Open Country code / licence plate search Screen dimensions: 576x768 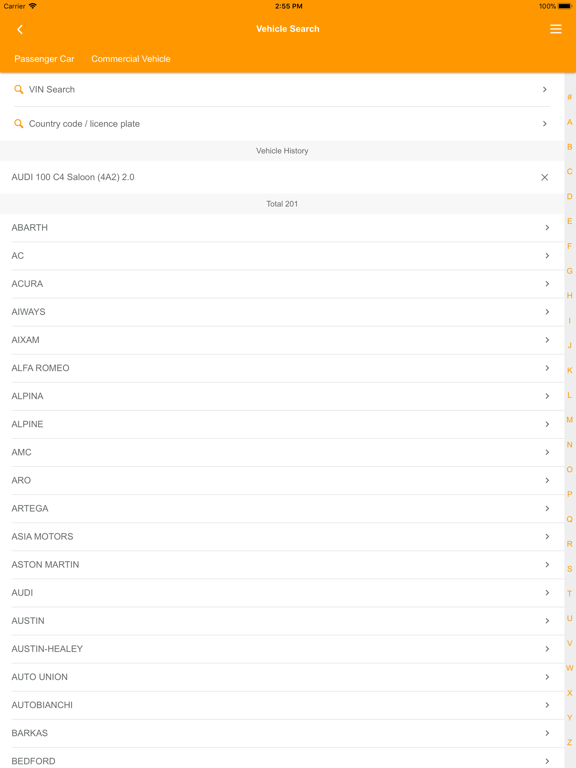click(282, 124)
